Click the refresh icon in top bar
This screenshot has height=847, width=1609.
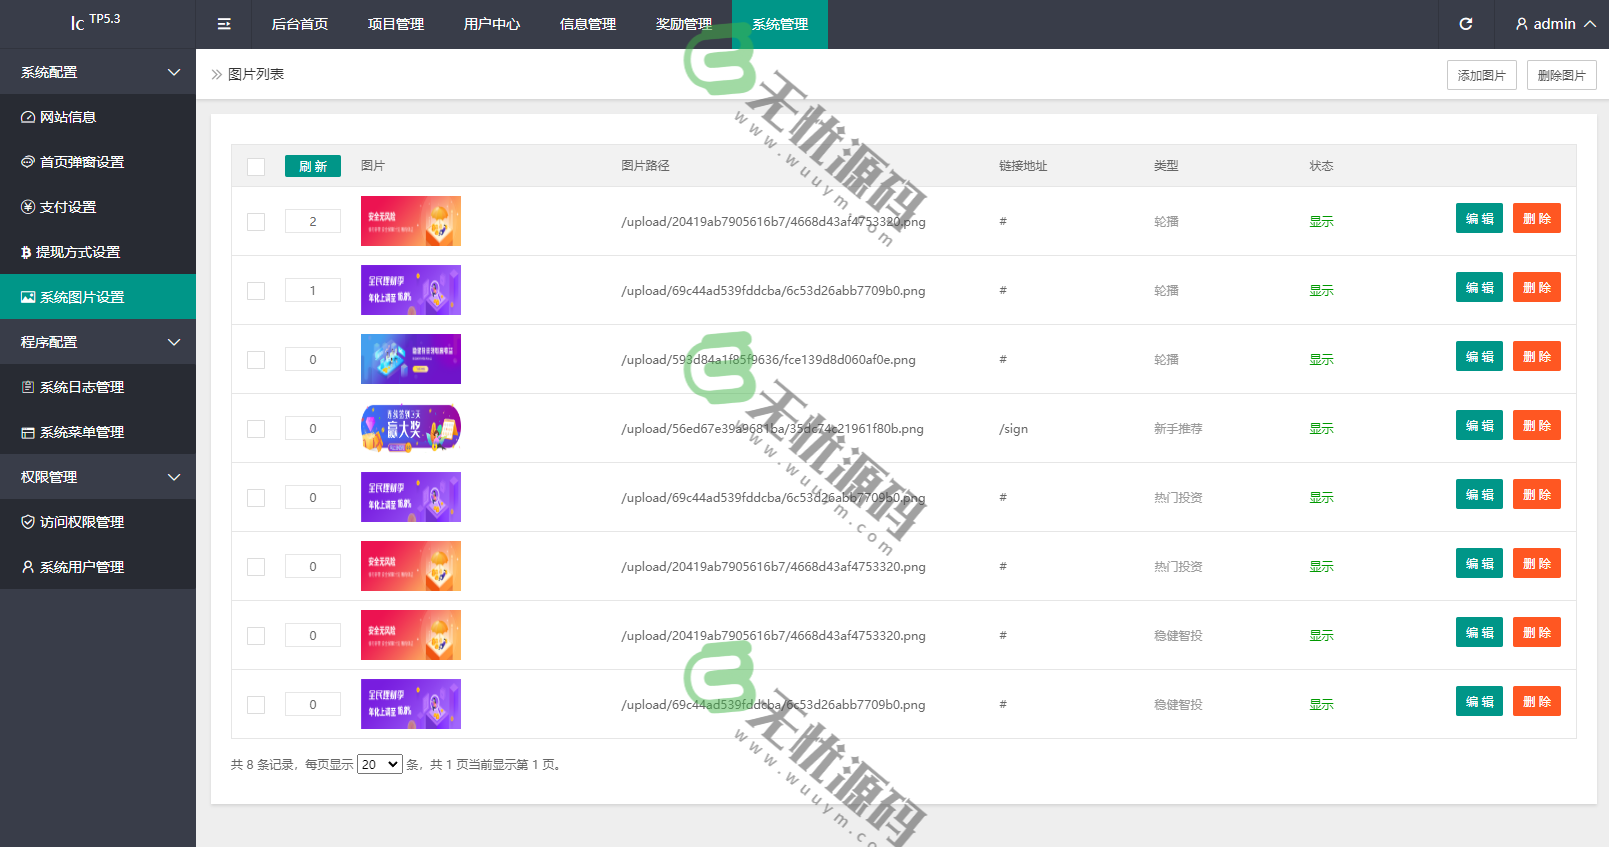[x=1466, y=24]
